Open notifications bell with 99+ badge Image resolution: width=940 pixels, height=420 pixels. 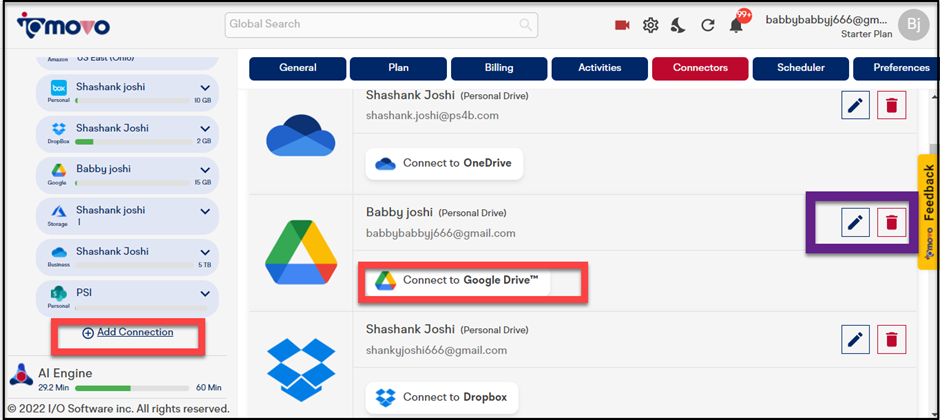[x=737, y=24]
